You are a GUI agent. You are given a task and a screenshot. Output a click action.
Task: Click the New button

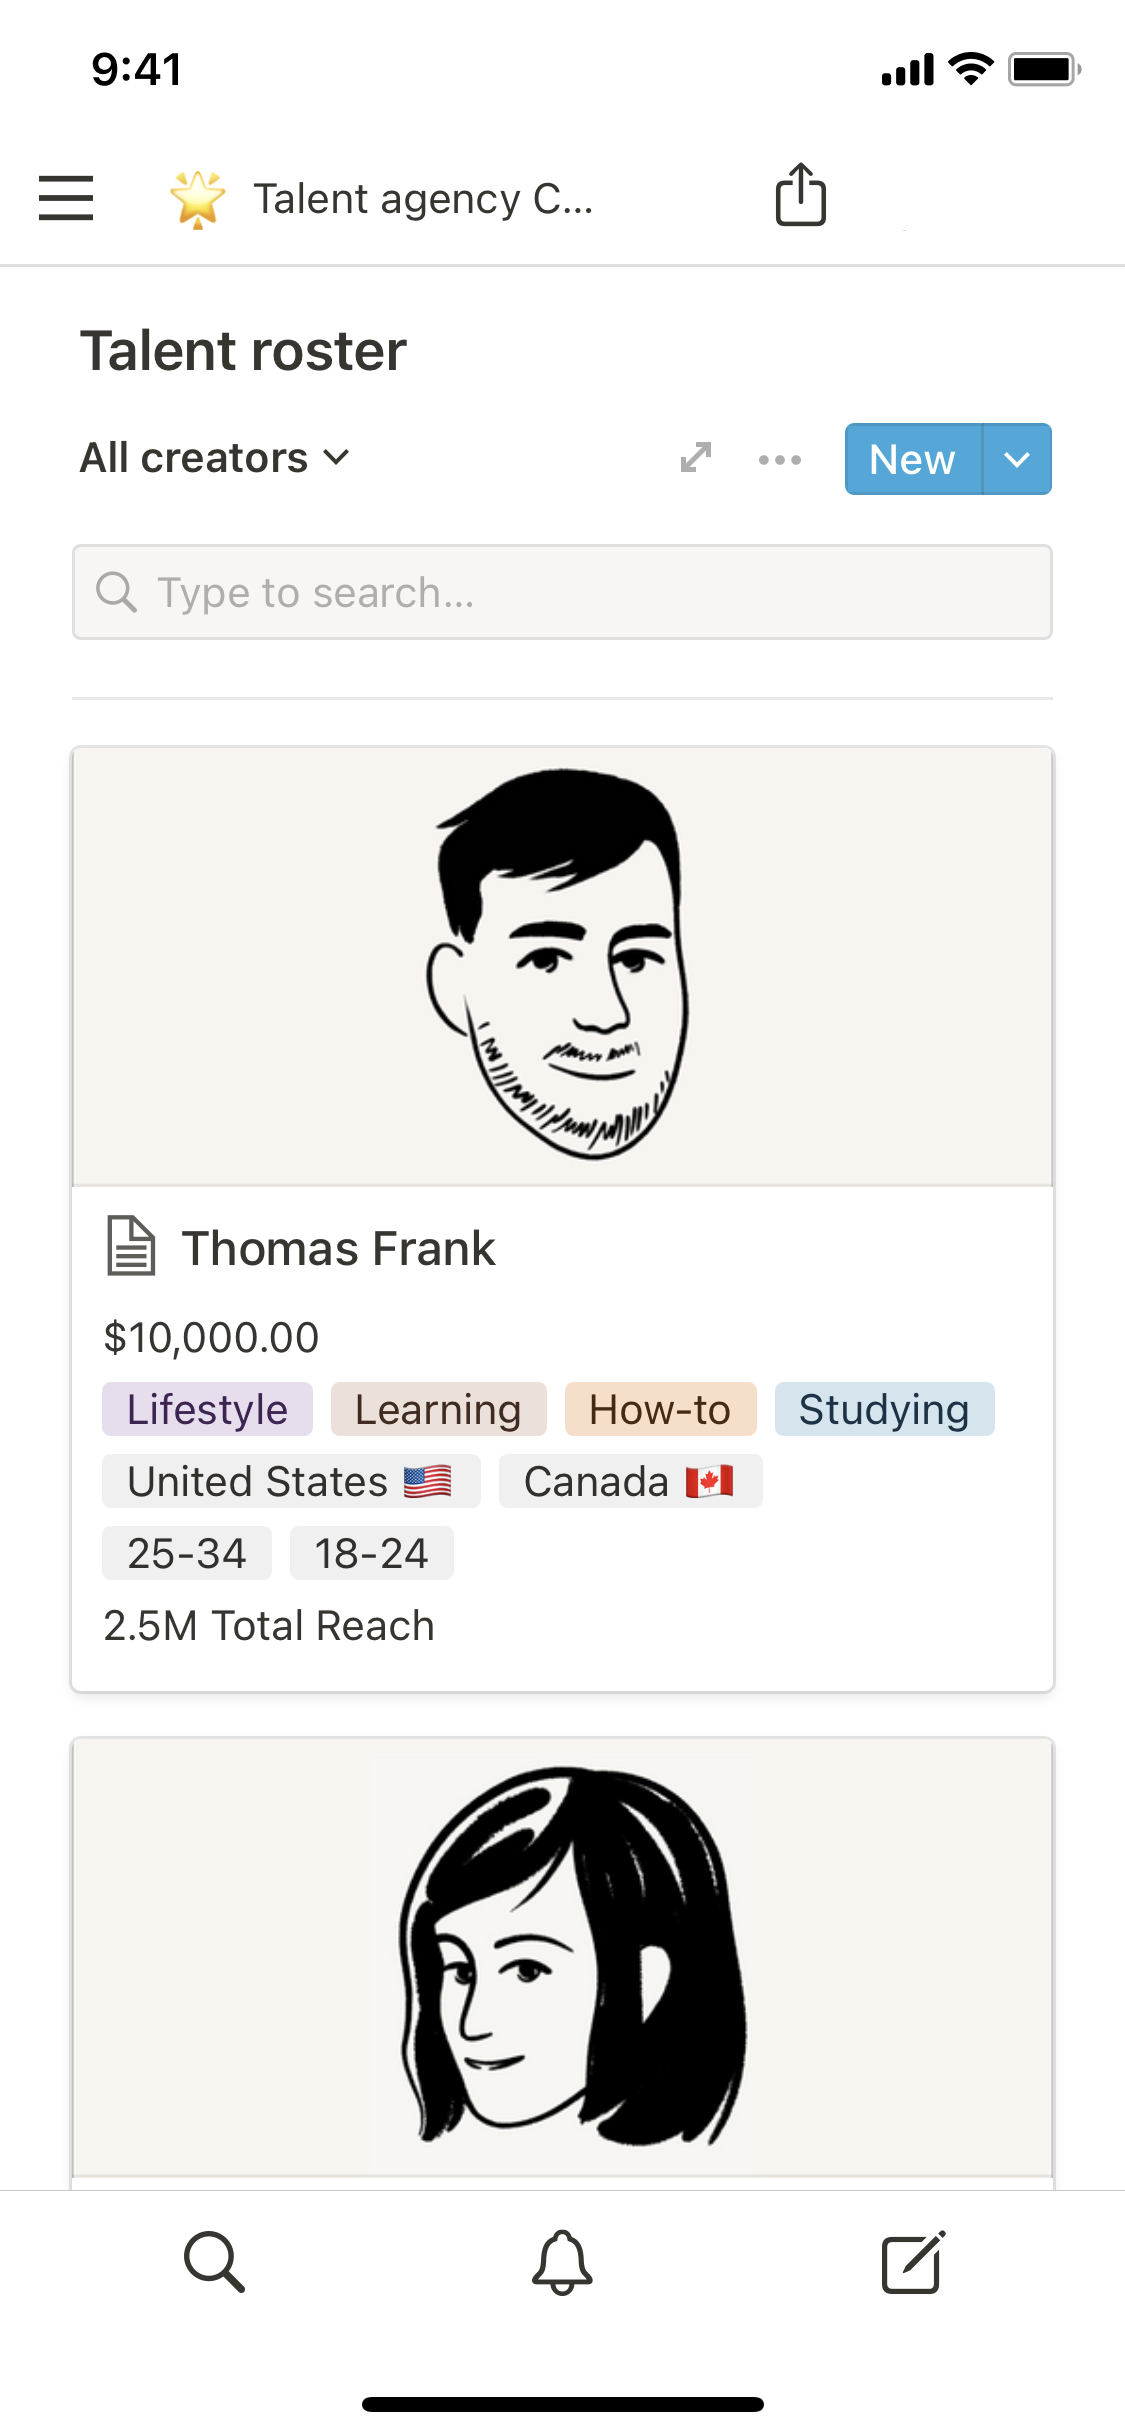[912, 459]
